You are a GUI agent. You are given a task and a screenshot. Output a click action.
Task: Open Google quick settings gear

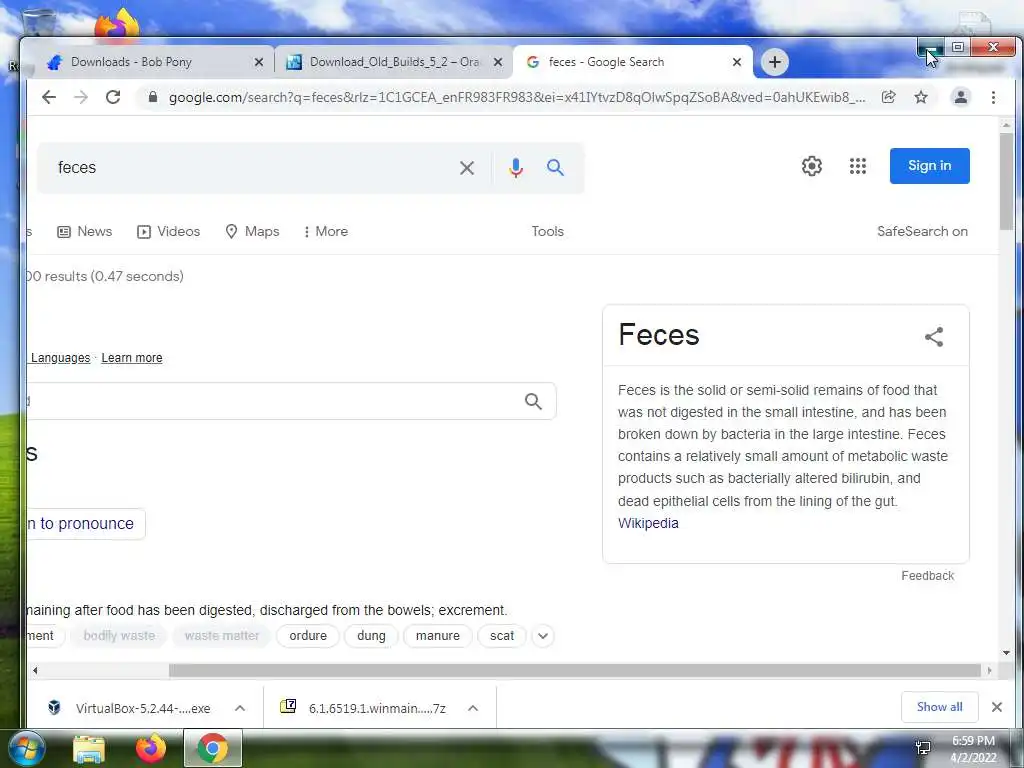[x=812, y=166]
